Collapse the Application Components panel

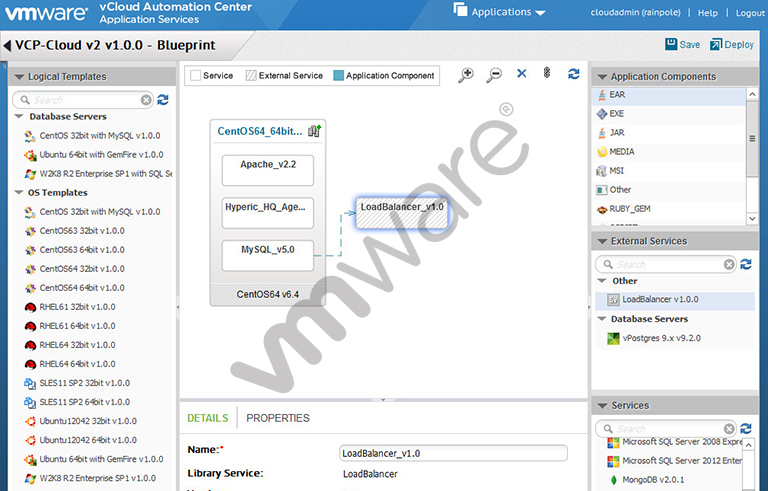(601, 77)
